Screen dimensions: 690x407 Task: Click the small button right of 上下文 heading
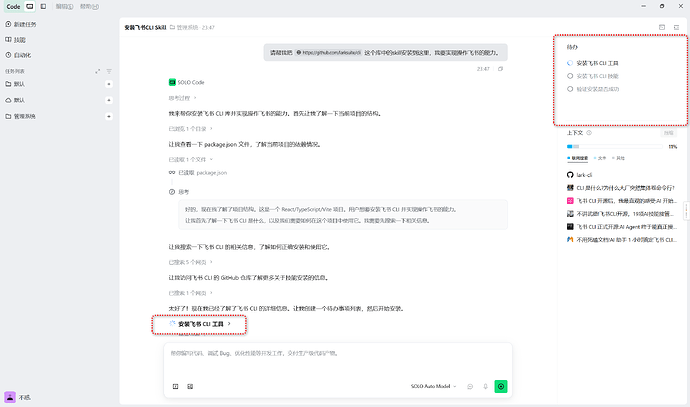(668, 133)
